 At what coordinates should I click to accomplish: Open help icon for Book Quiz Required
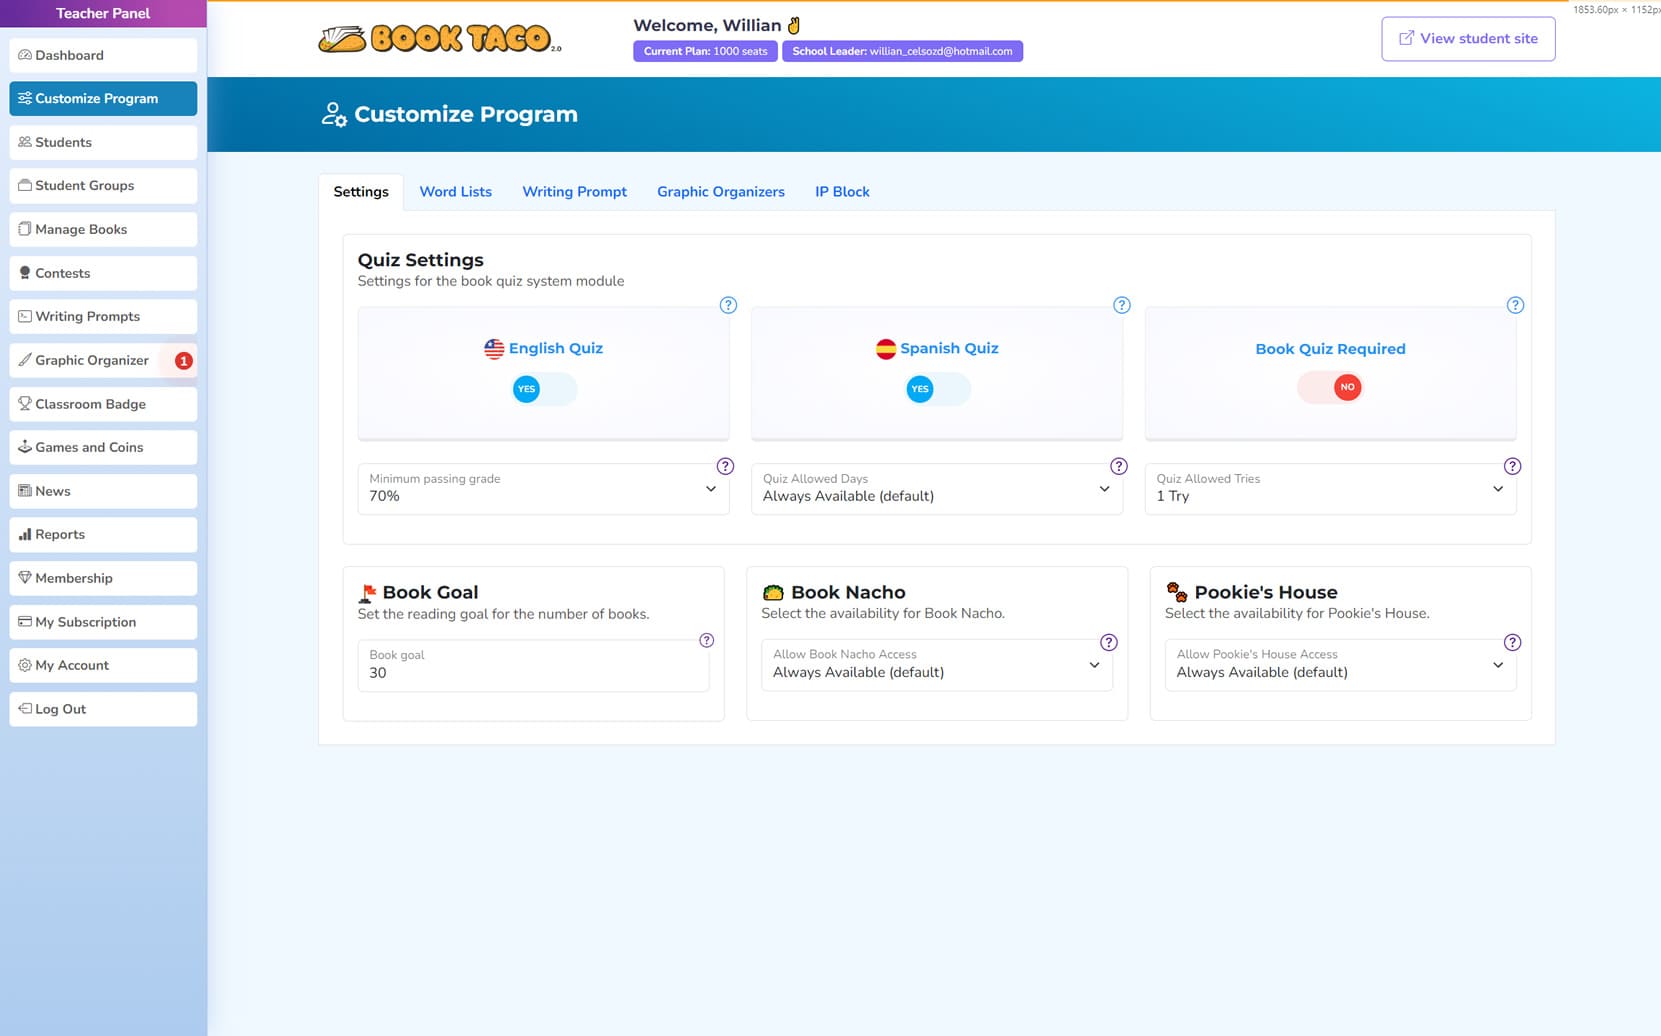tap(1515, 305)
